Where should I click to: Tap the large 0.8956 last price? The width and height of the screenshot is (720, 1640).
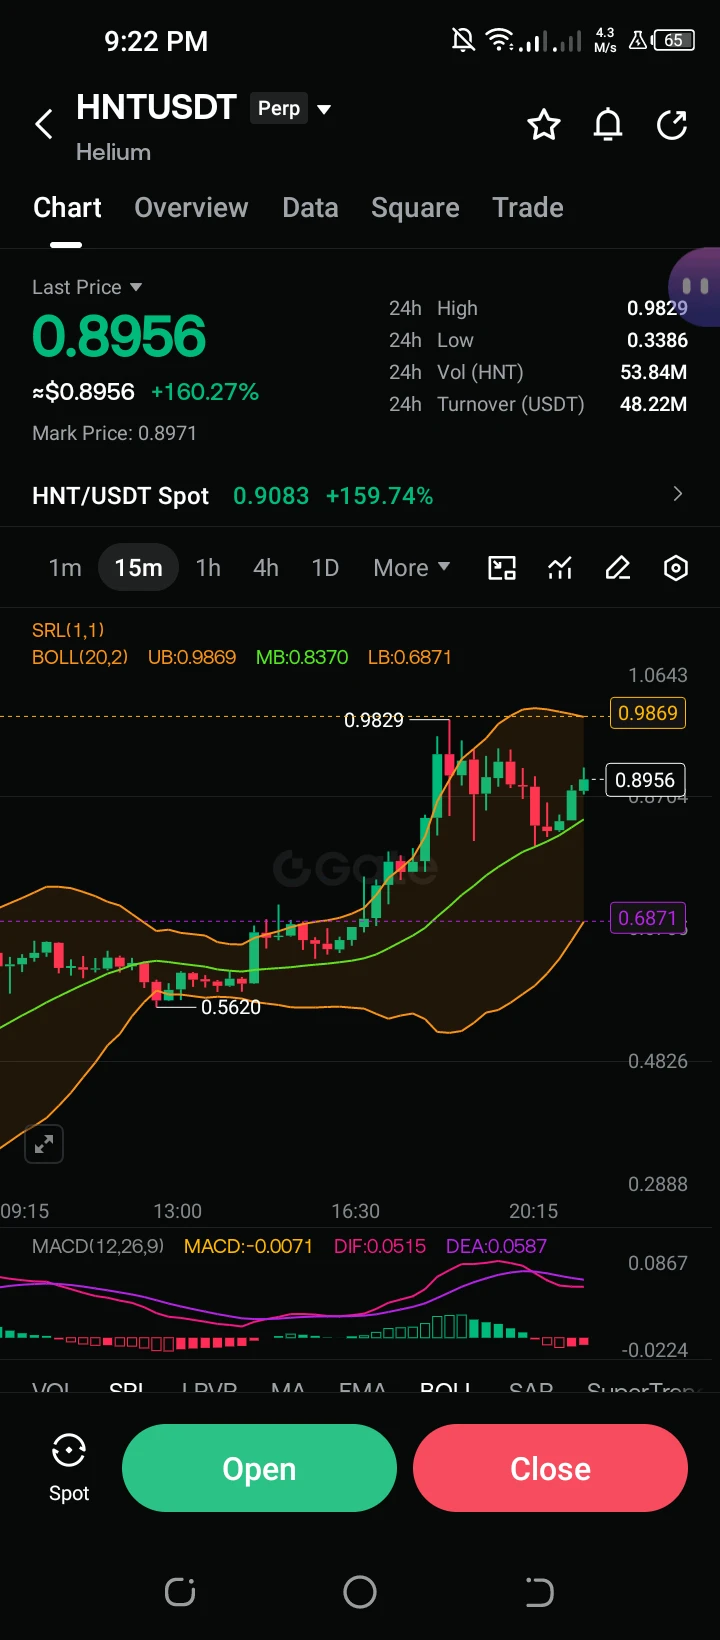click(119, 336)
